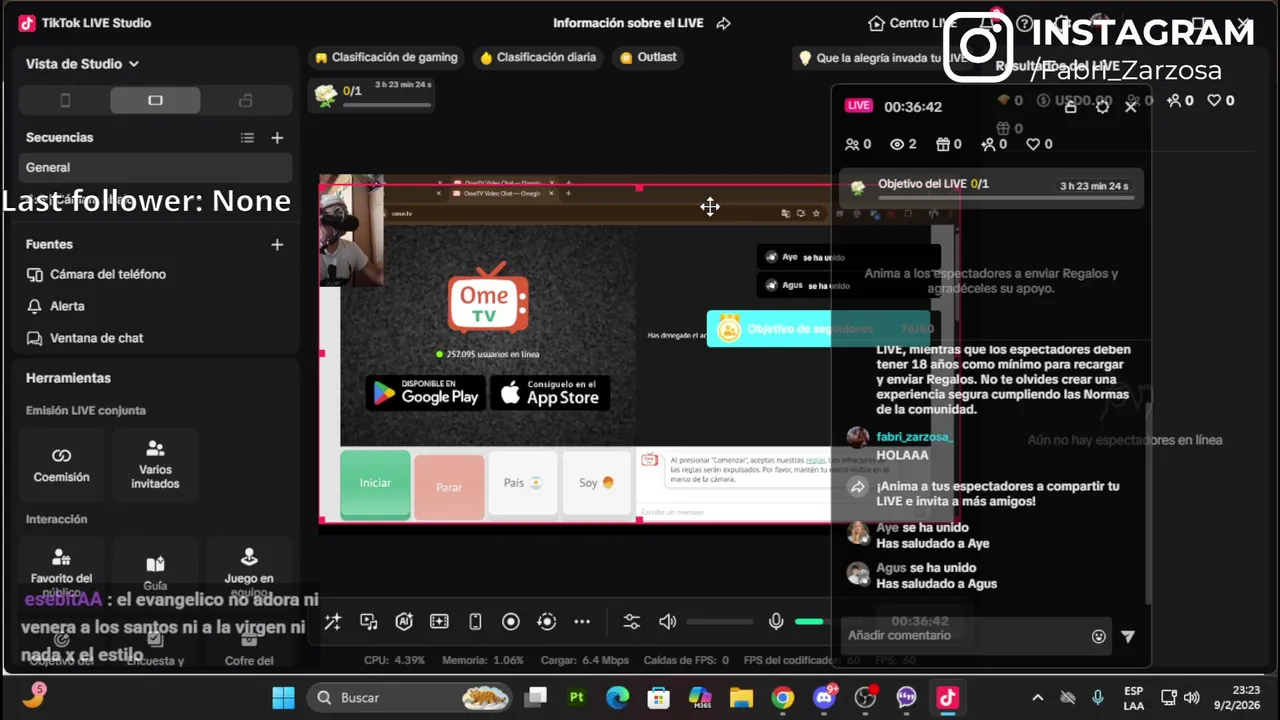The width and height of the screenshot is (1280, 720).
Task: Open Clasificación de gaming ranking
Action: pyautogui.click(x=386, y=57)
